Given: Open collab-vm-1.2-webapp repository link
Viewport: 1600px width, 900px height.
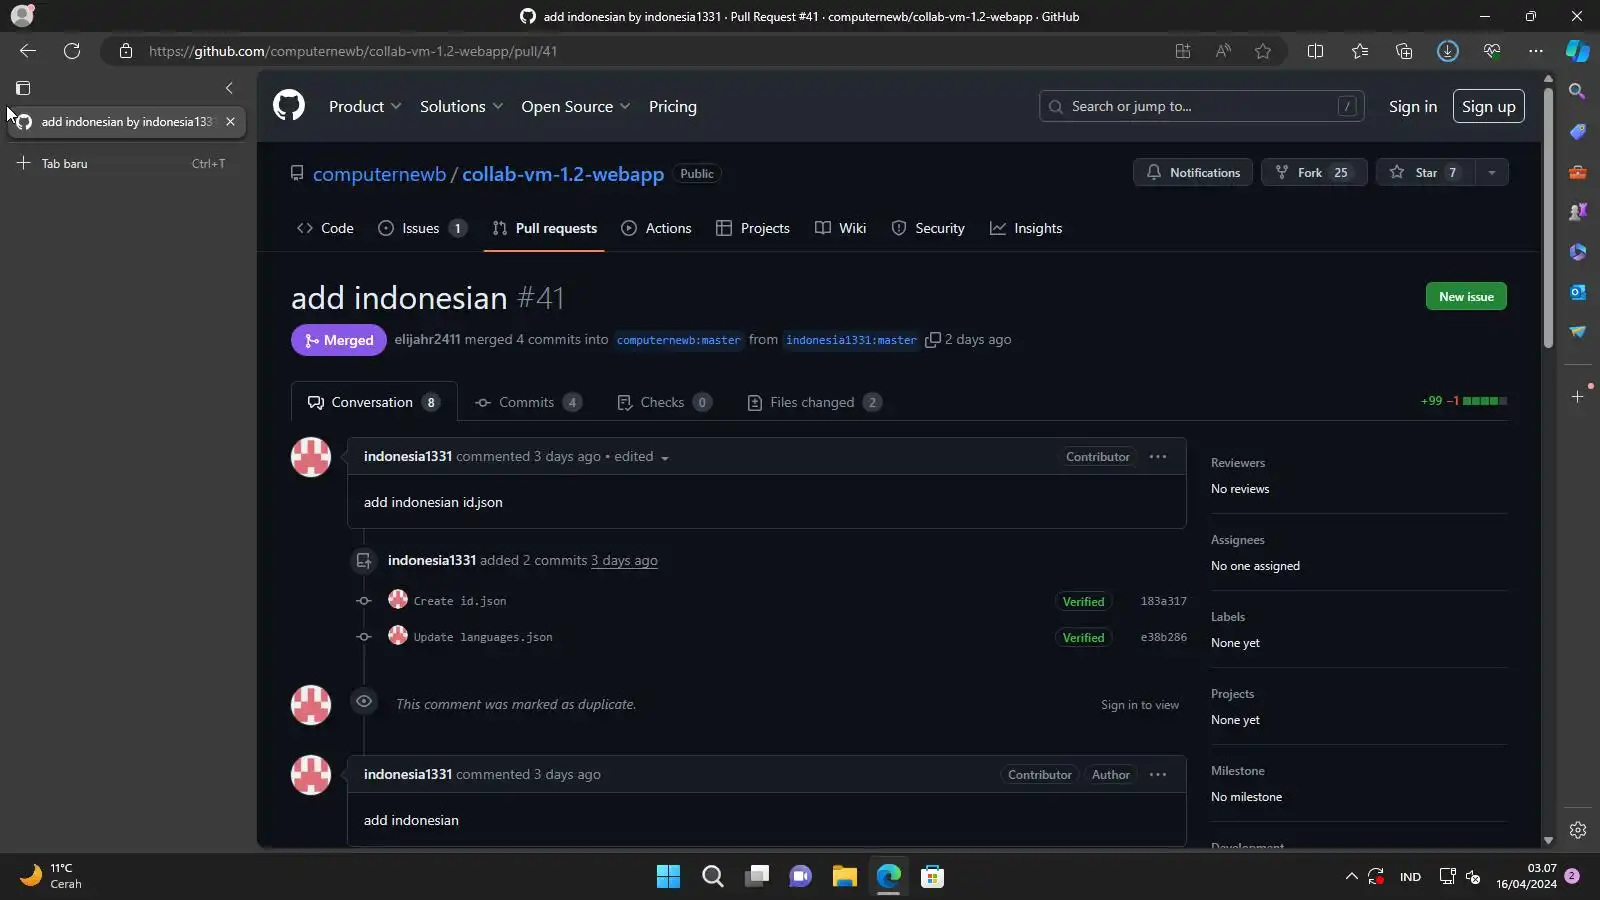Looking at the screenshot, I should [563, 174].
